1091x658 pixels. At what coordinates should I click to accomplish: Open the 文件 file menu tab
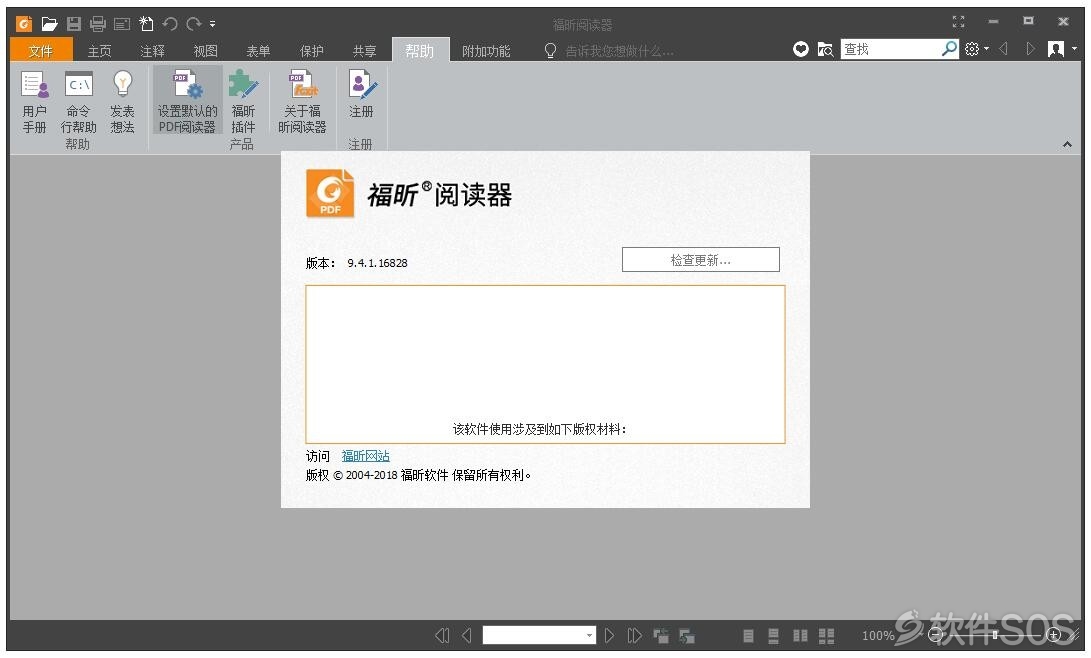click(41, 51)
